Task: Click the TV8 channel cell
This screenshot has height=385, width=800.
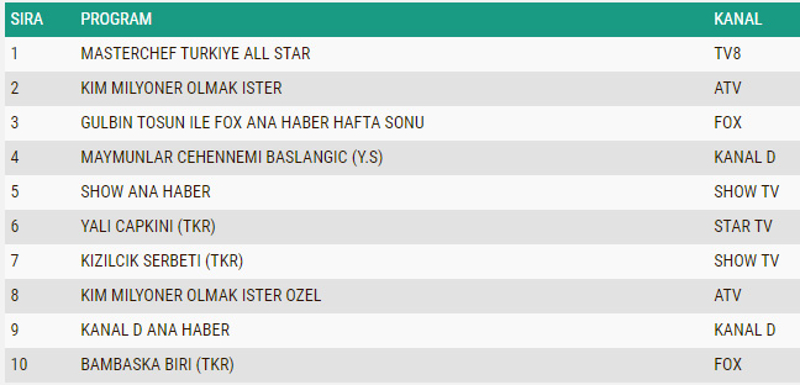Action: pyautogui.click(x=727, y=54)
